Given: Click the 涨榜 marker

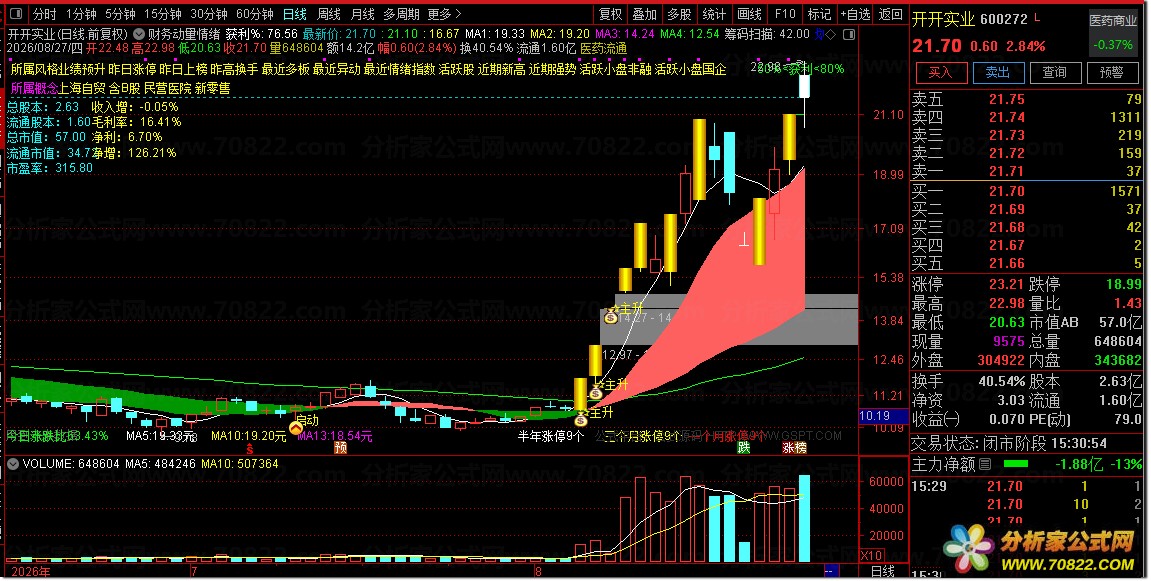Looking at the screenshot, I should 794,447.
